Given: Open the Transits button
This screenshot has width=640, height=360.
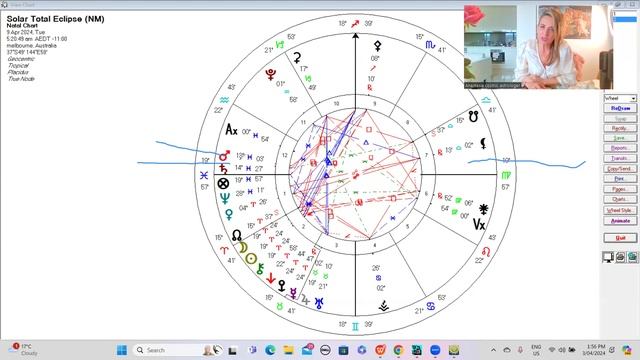Looking at the screenshot, I should click(620, 158).
